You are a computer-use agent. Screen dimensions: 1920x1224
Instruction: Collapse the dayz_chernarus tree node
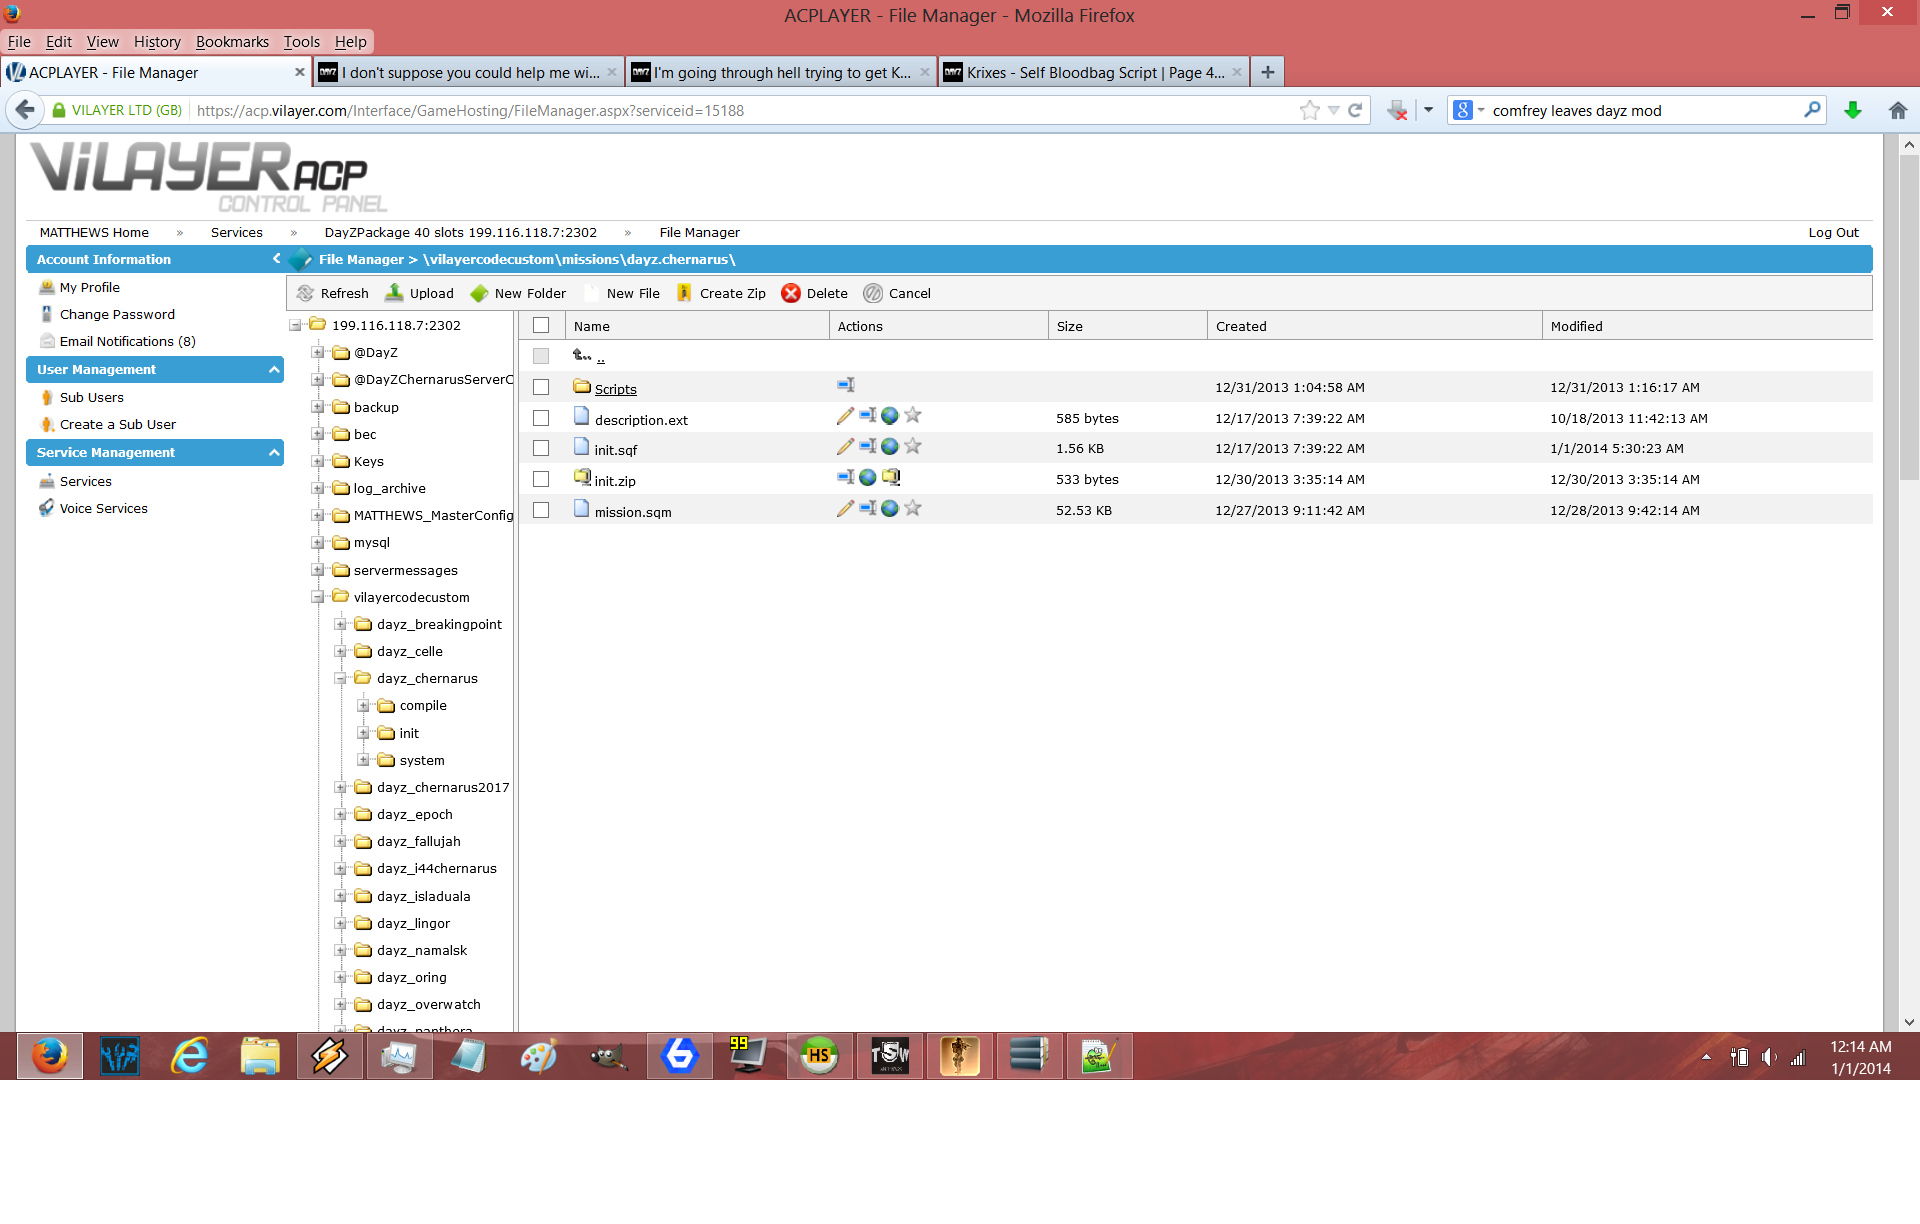pos(340,678)
